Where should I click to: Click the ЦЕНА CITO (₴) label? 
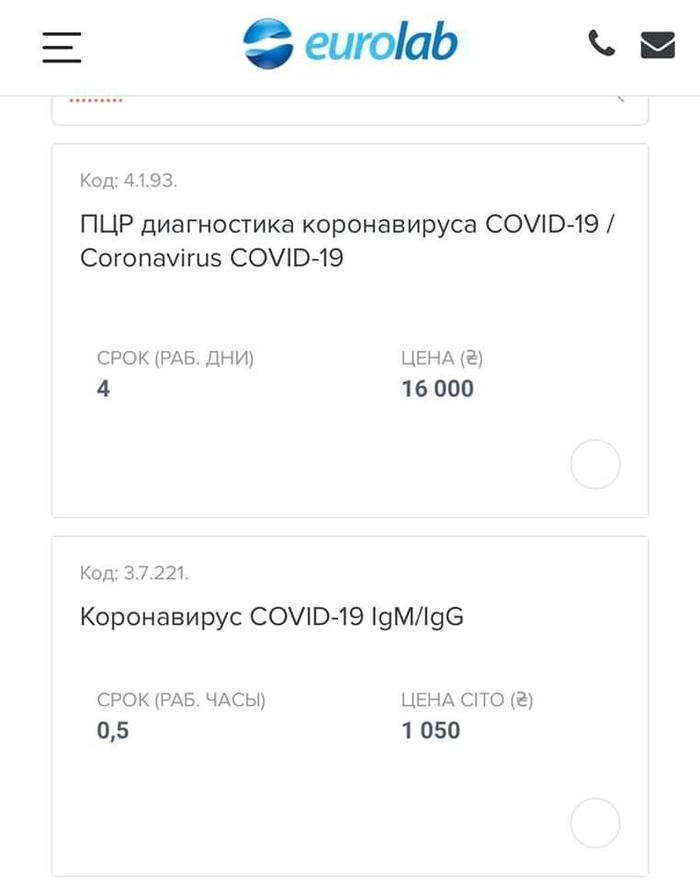[467, 700]
